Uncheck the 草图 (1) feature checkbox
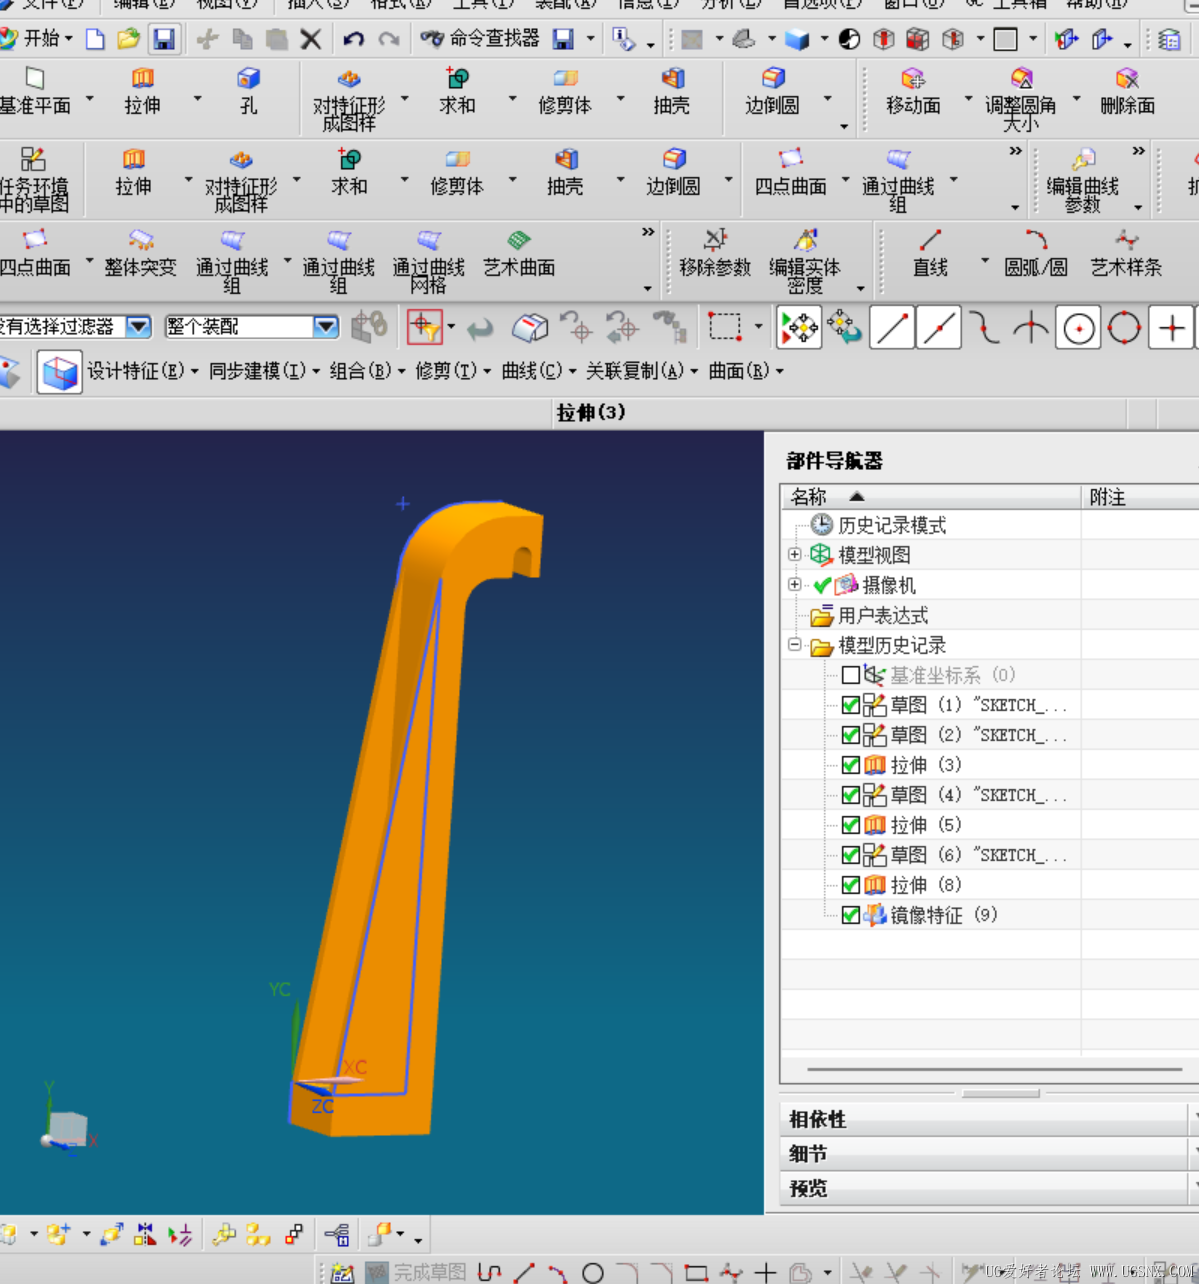The image size is (1199, 1284). (x=851, y=705)
